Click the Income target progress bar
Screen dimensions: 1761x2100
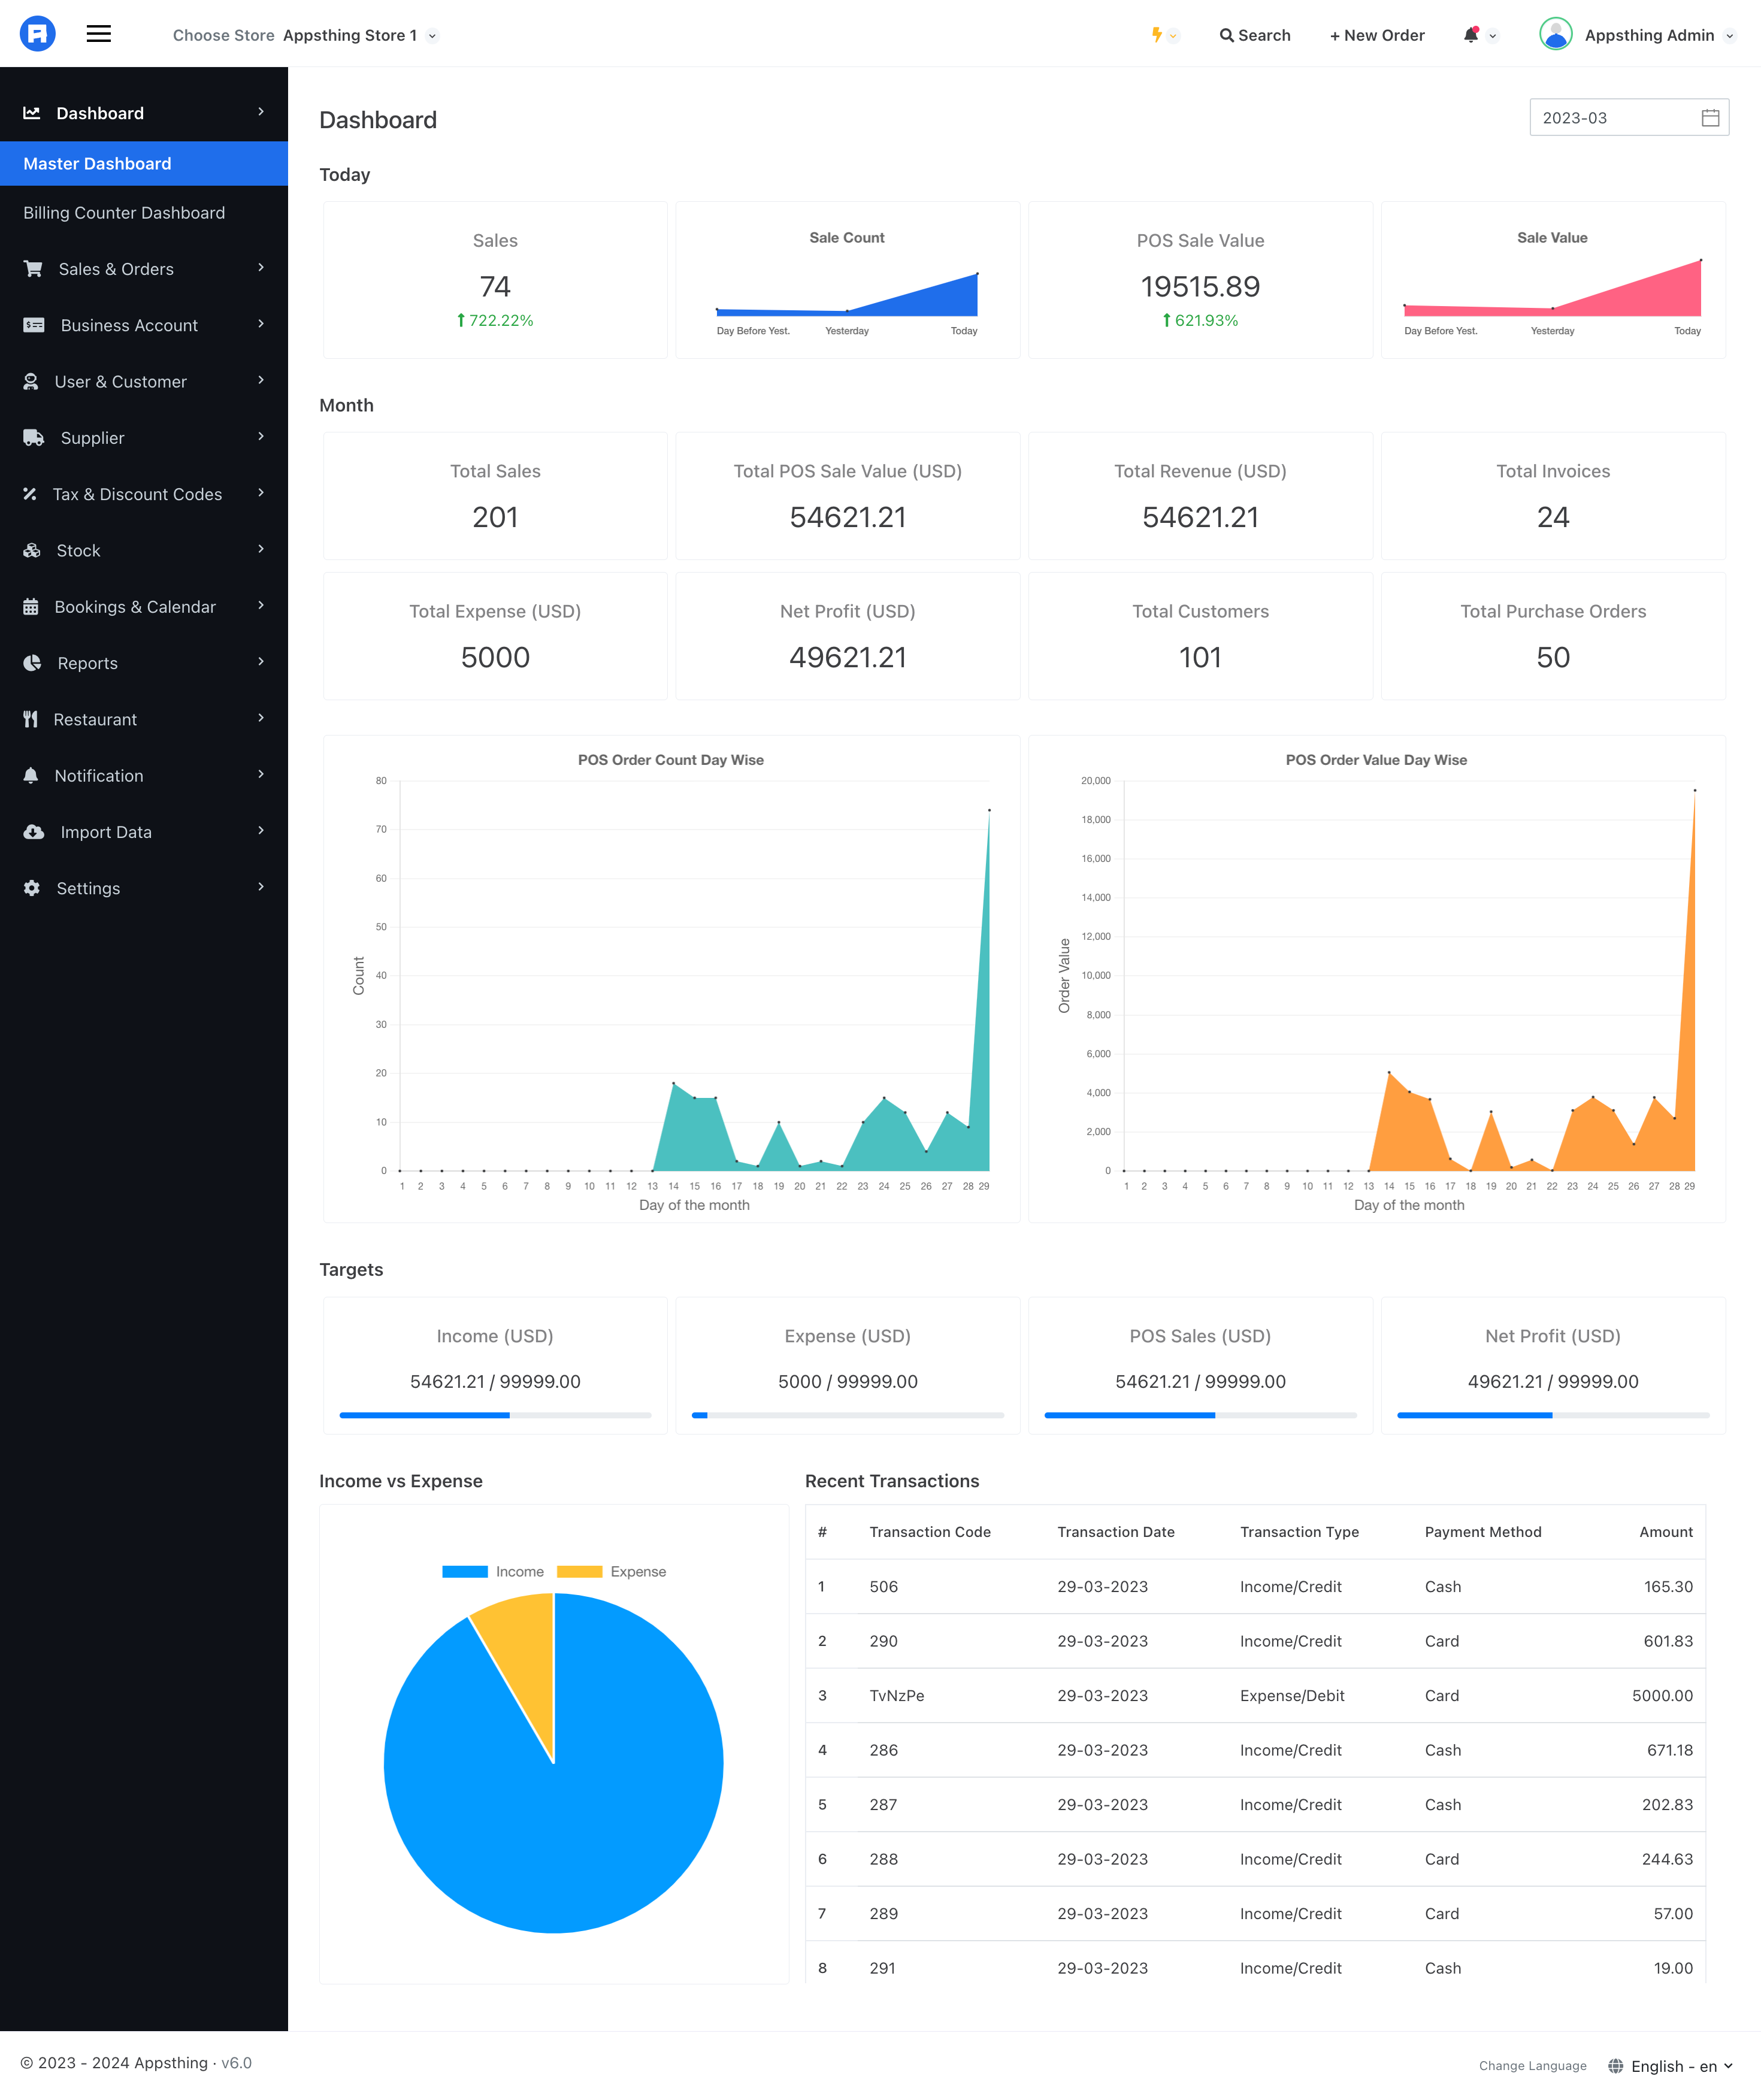[495, 1415]
